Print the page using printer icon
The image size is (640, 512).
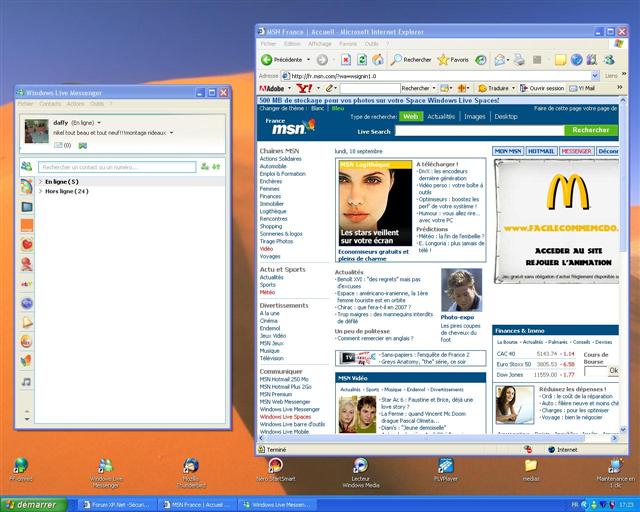[519, 60]
